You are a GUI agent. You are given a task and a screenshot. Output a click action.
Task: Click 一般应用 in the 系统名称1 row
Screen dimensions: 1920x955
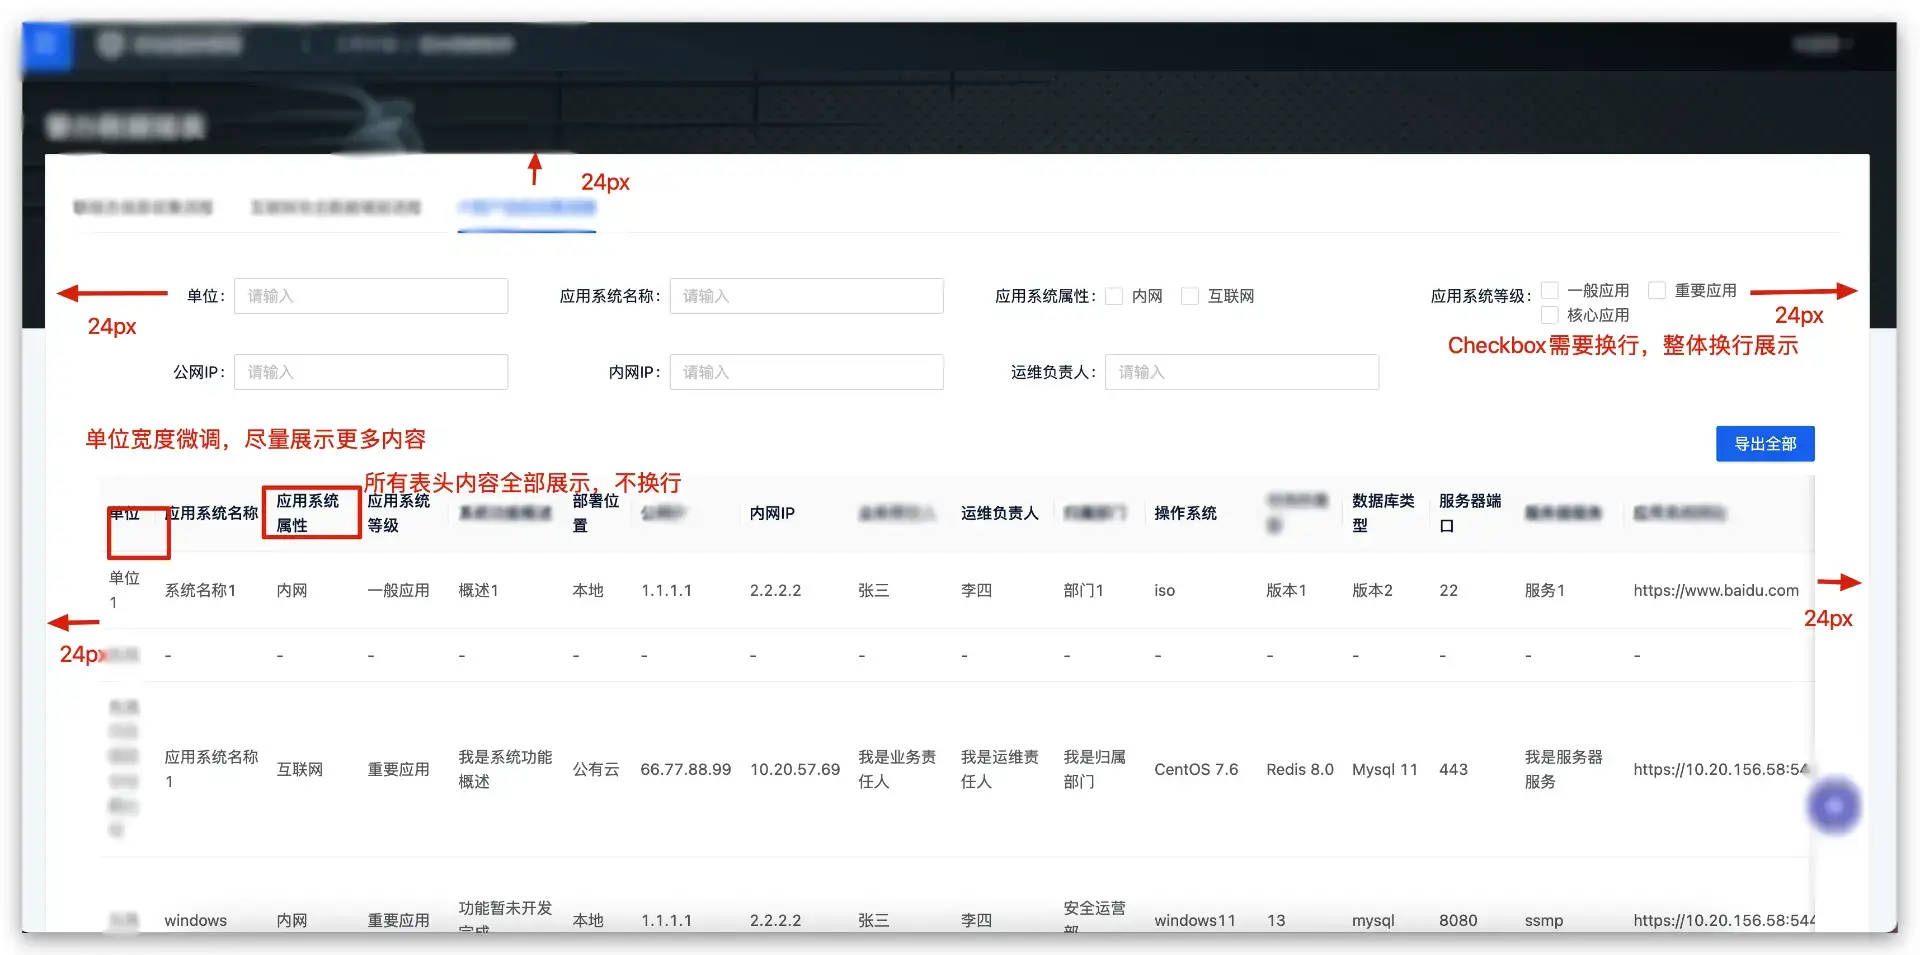click(x=398, y=590)
